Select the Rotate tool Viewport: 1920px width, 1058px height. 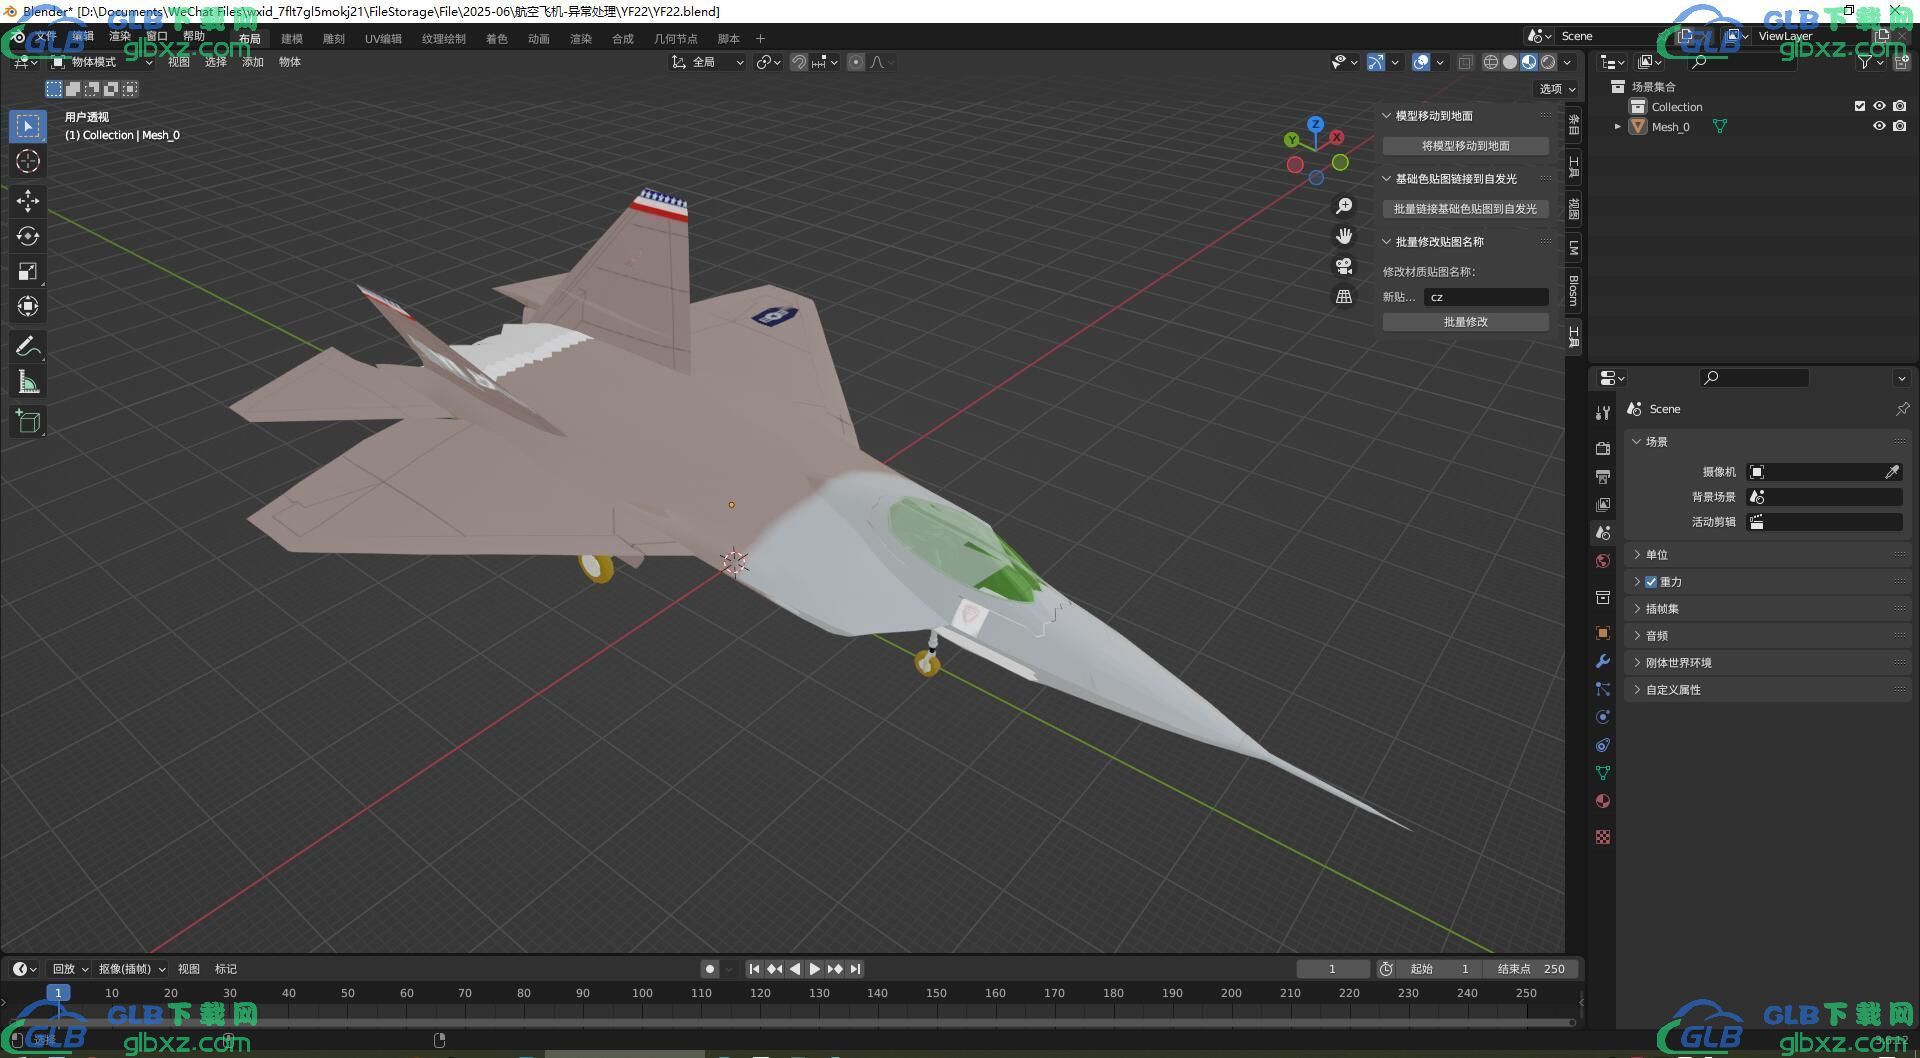pos(27,236)
